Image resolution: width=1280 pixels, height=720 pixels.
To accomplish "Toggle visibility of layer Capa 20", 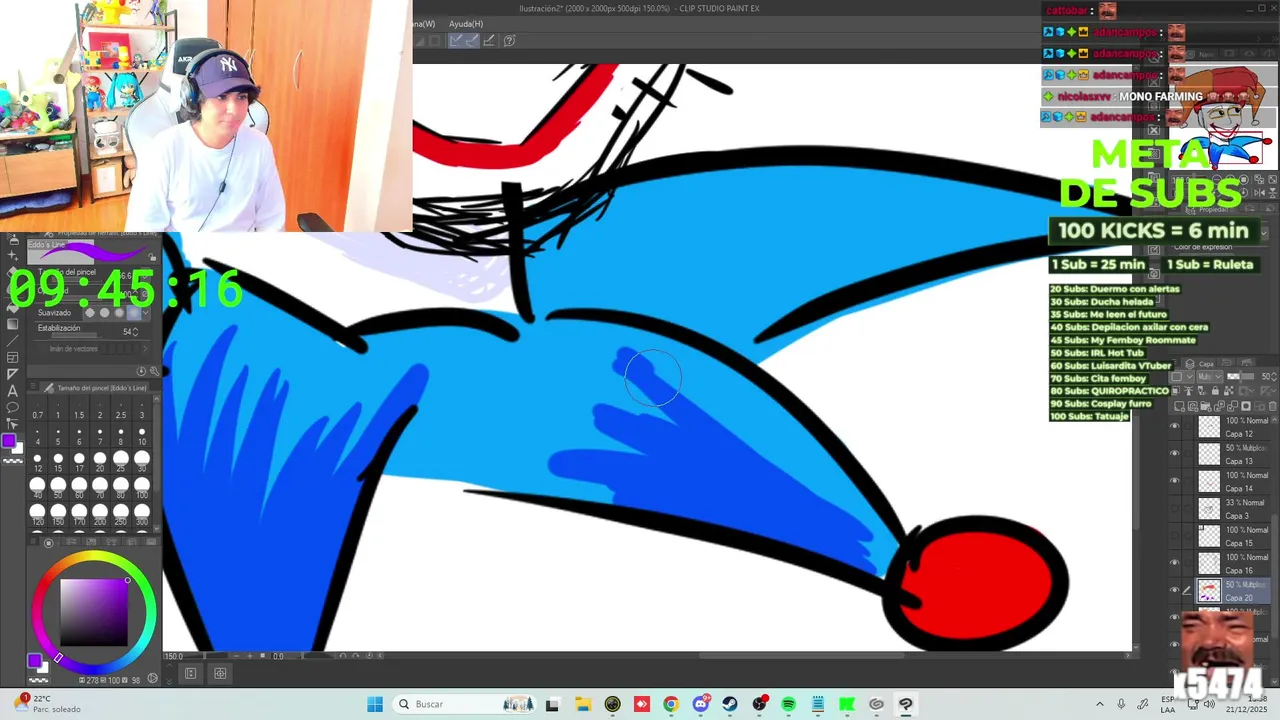I will point(1175,590).
